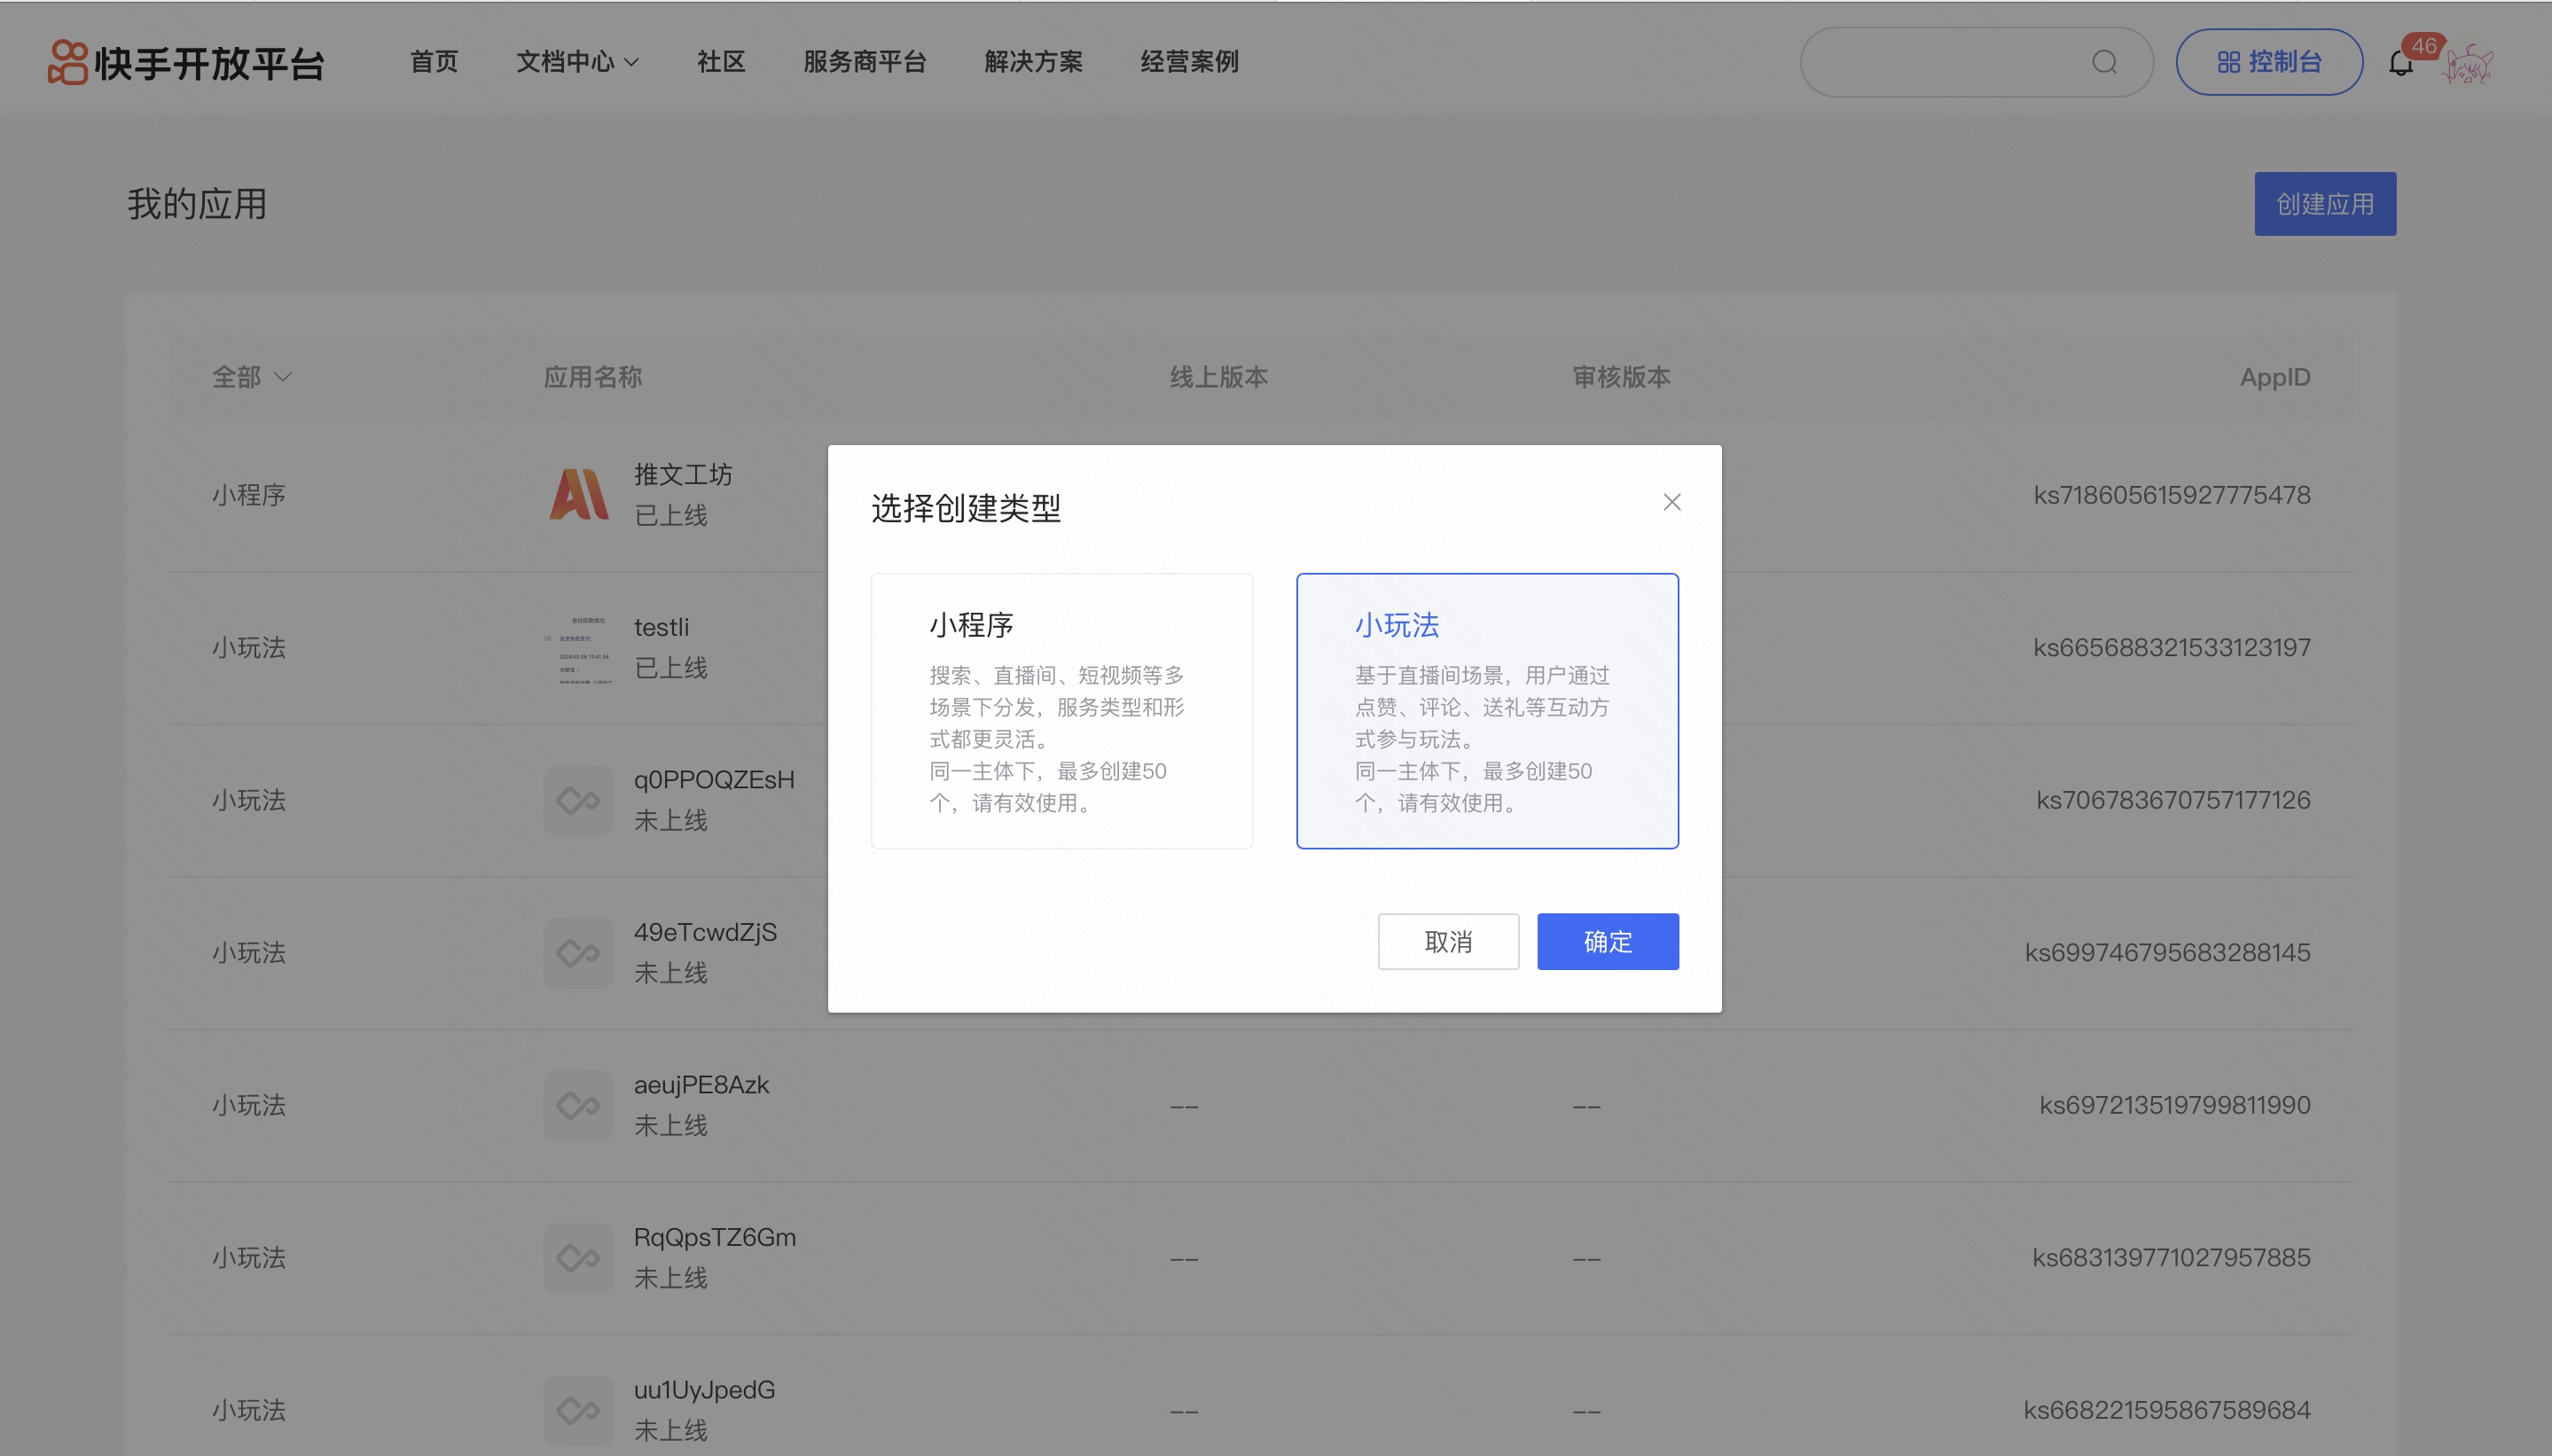Close the dialog with X icon

(x=1672, y=502)
